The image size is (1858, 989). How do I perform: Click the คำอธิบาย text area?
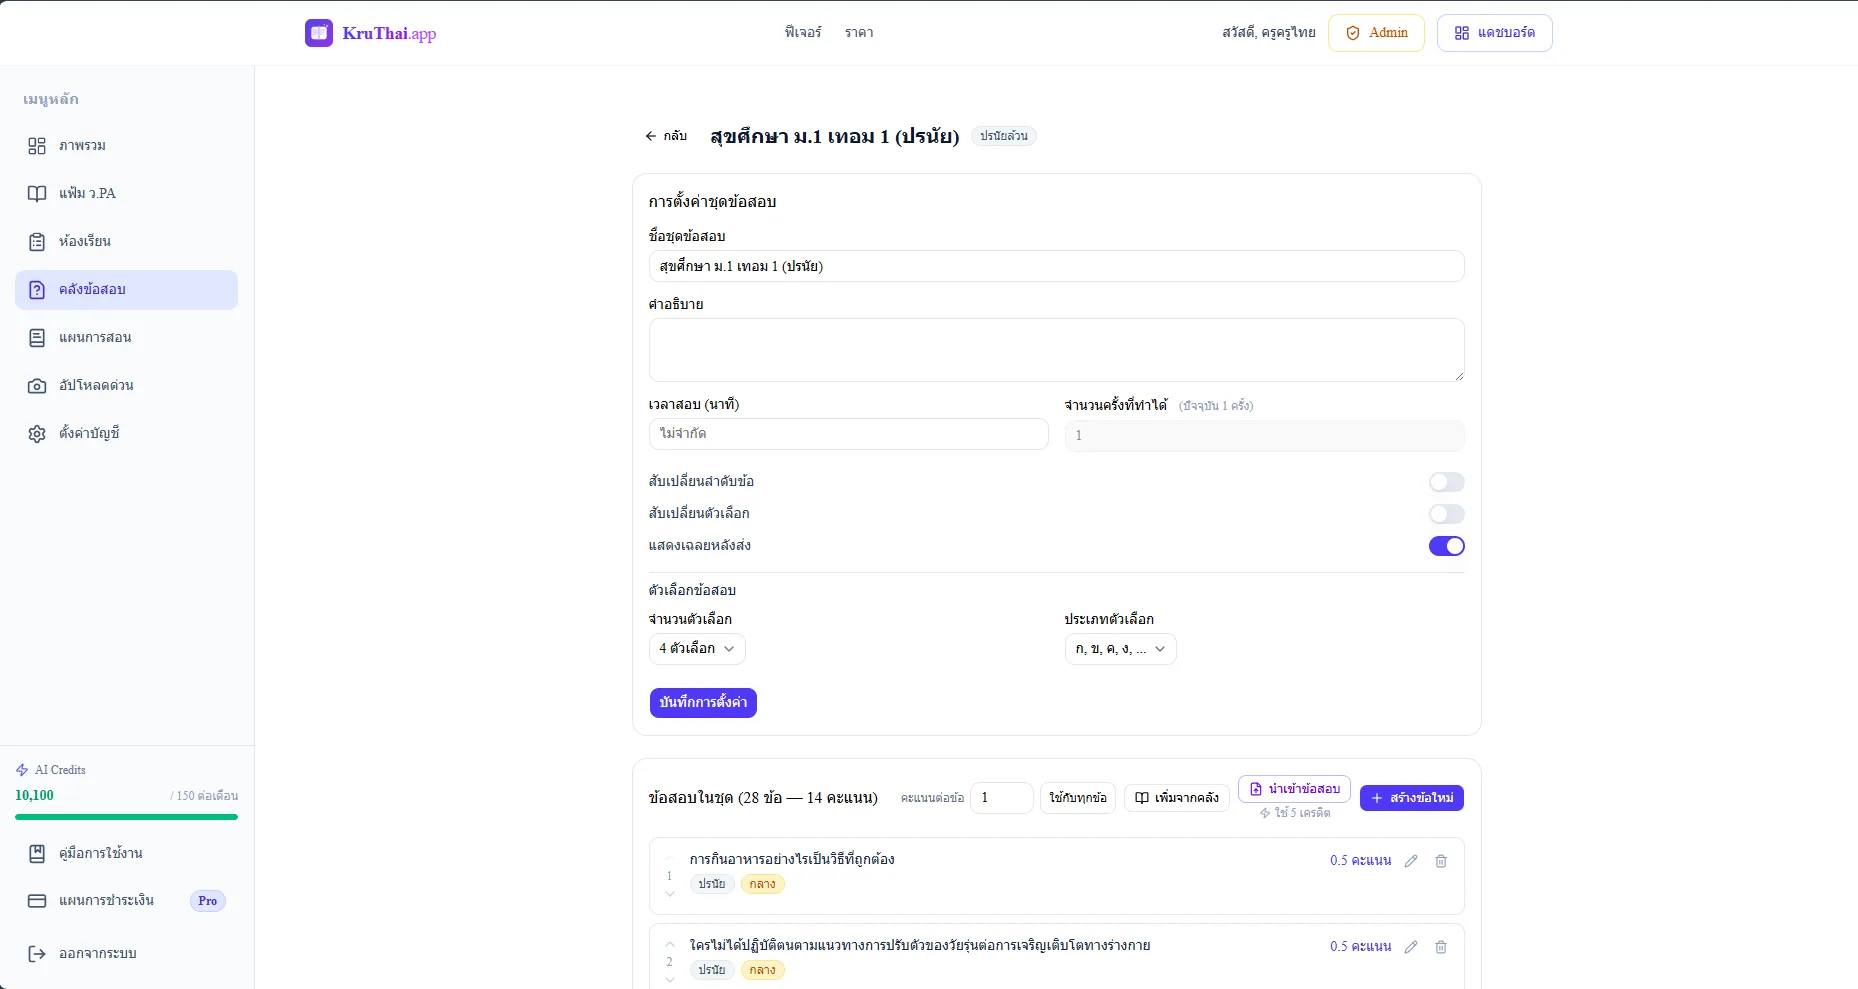point(1057,350)
